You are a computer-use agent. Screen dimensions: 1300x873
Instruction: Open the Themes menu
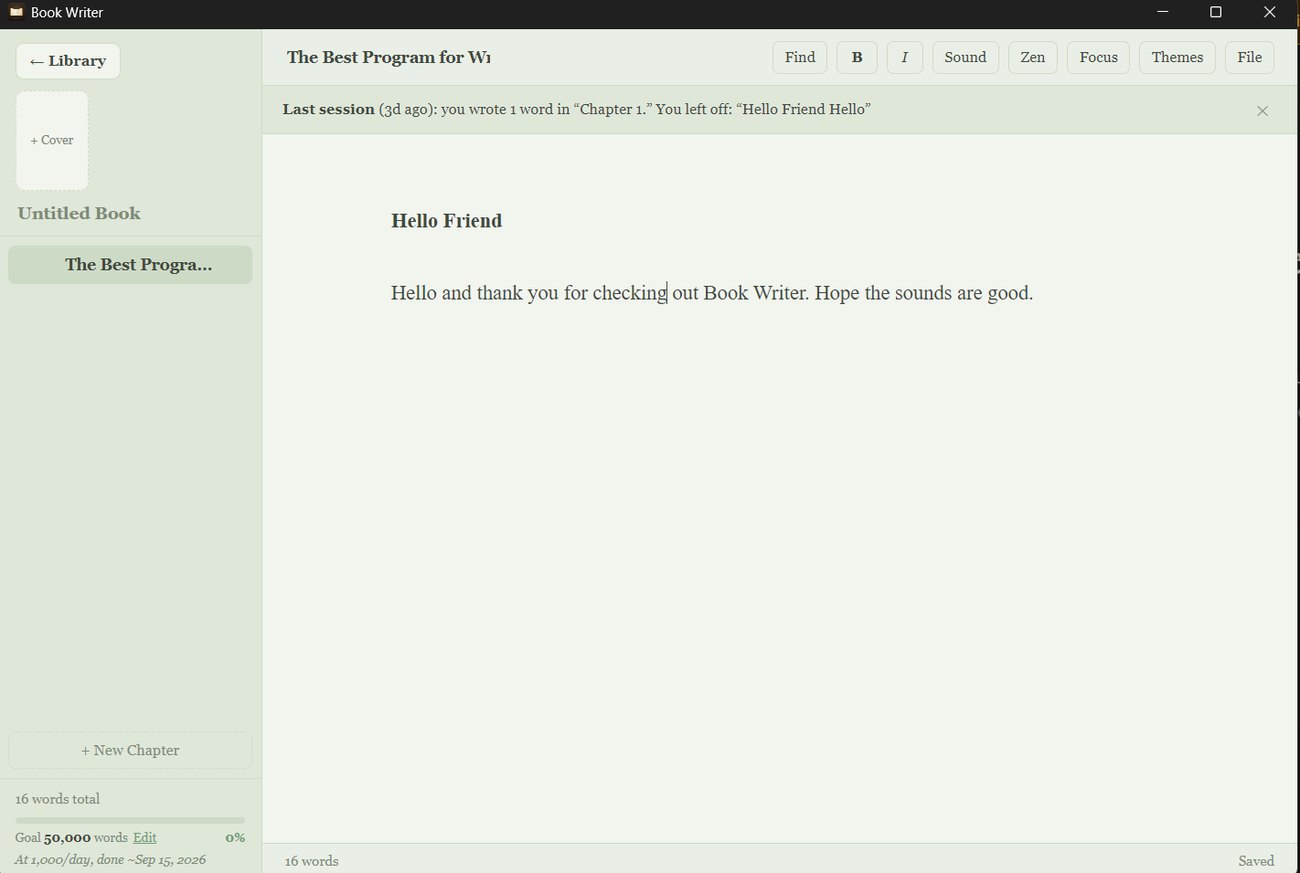1177,57
